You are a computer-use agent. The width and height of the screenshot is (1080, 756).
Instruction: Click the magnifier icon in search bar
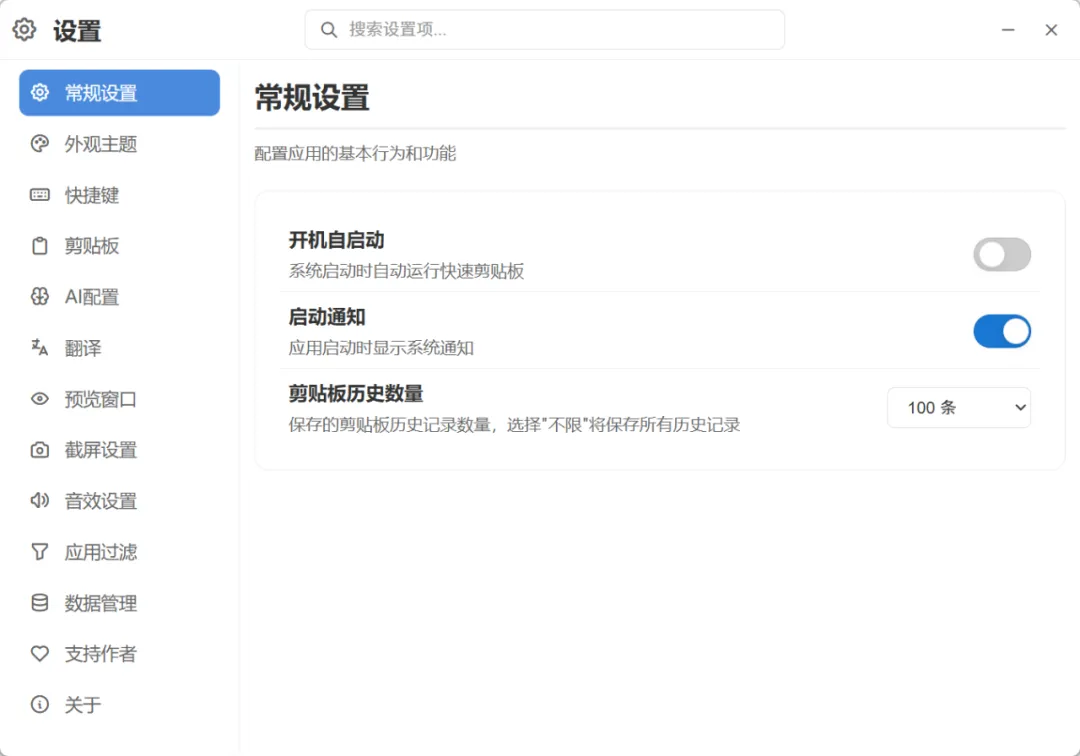point(328,30)
